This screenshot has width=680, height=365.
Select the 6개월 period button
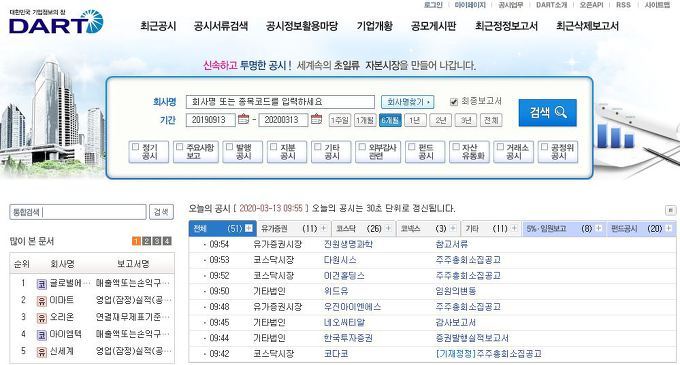click(390, 120)
